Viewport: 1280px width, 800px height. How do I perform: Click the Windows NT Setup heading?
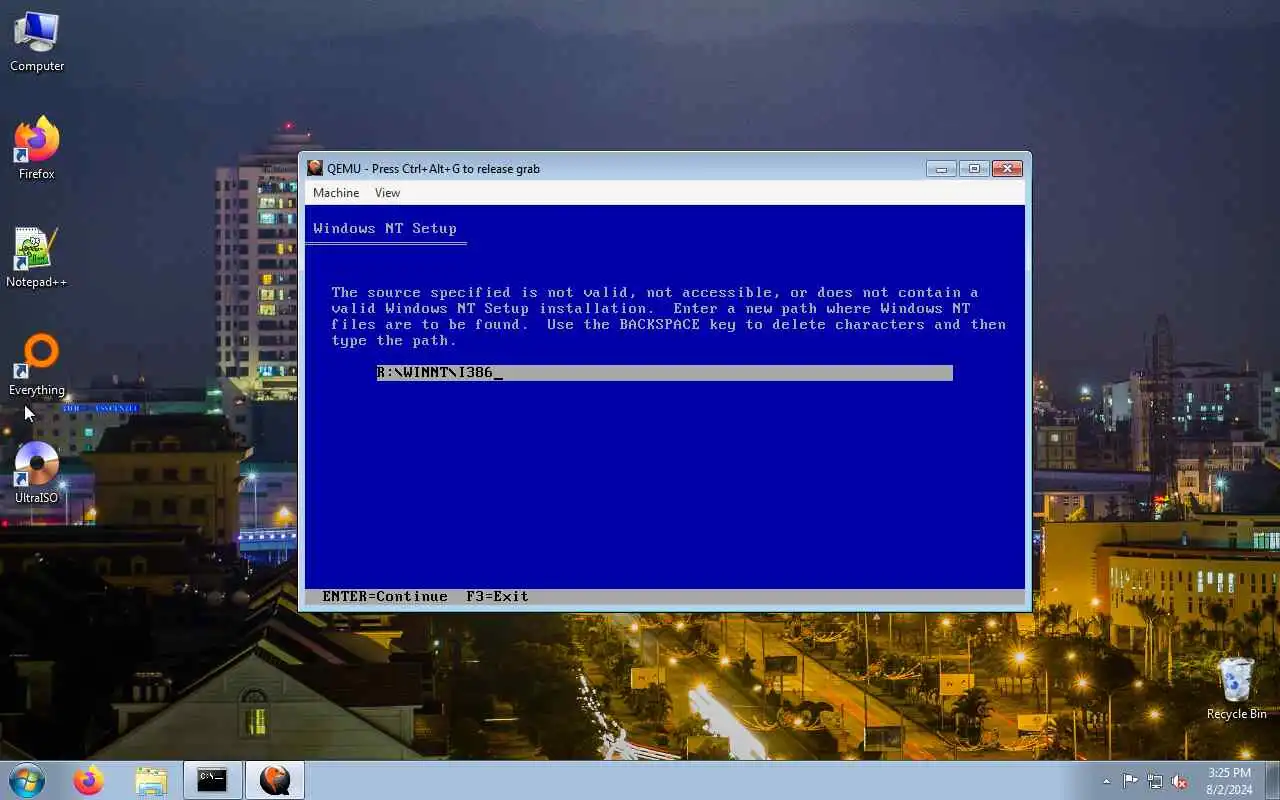tap(385, 228)
